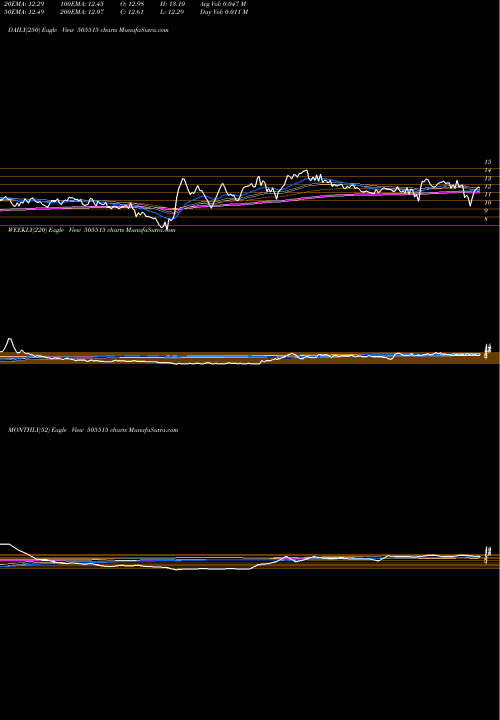Click the open price O: 12.98
The image size is (500, 720).
(x=133, y=4)
